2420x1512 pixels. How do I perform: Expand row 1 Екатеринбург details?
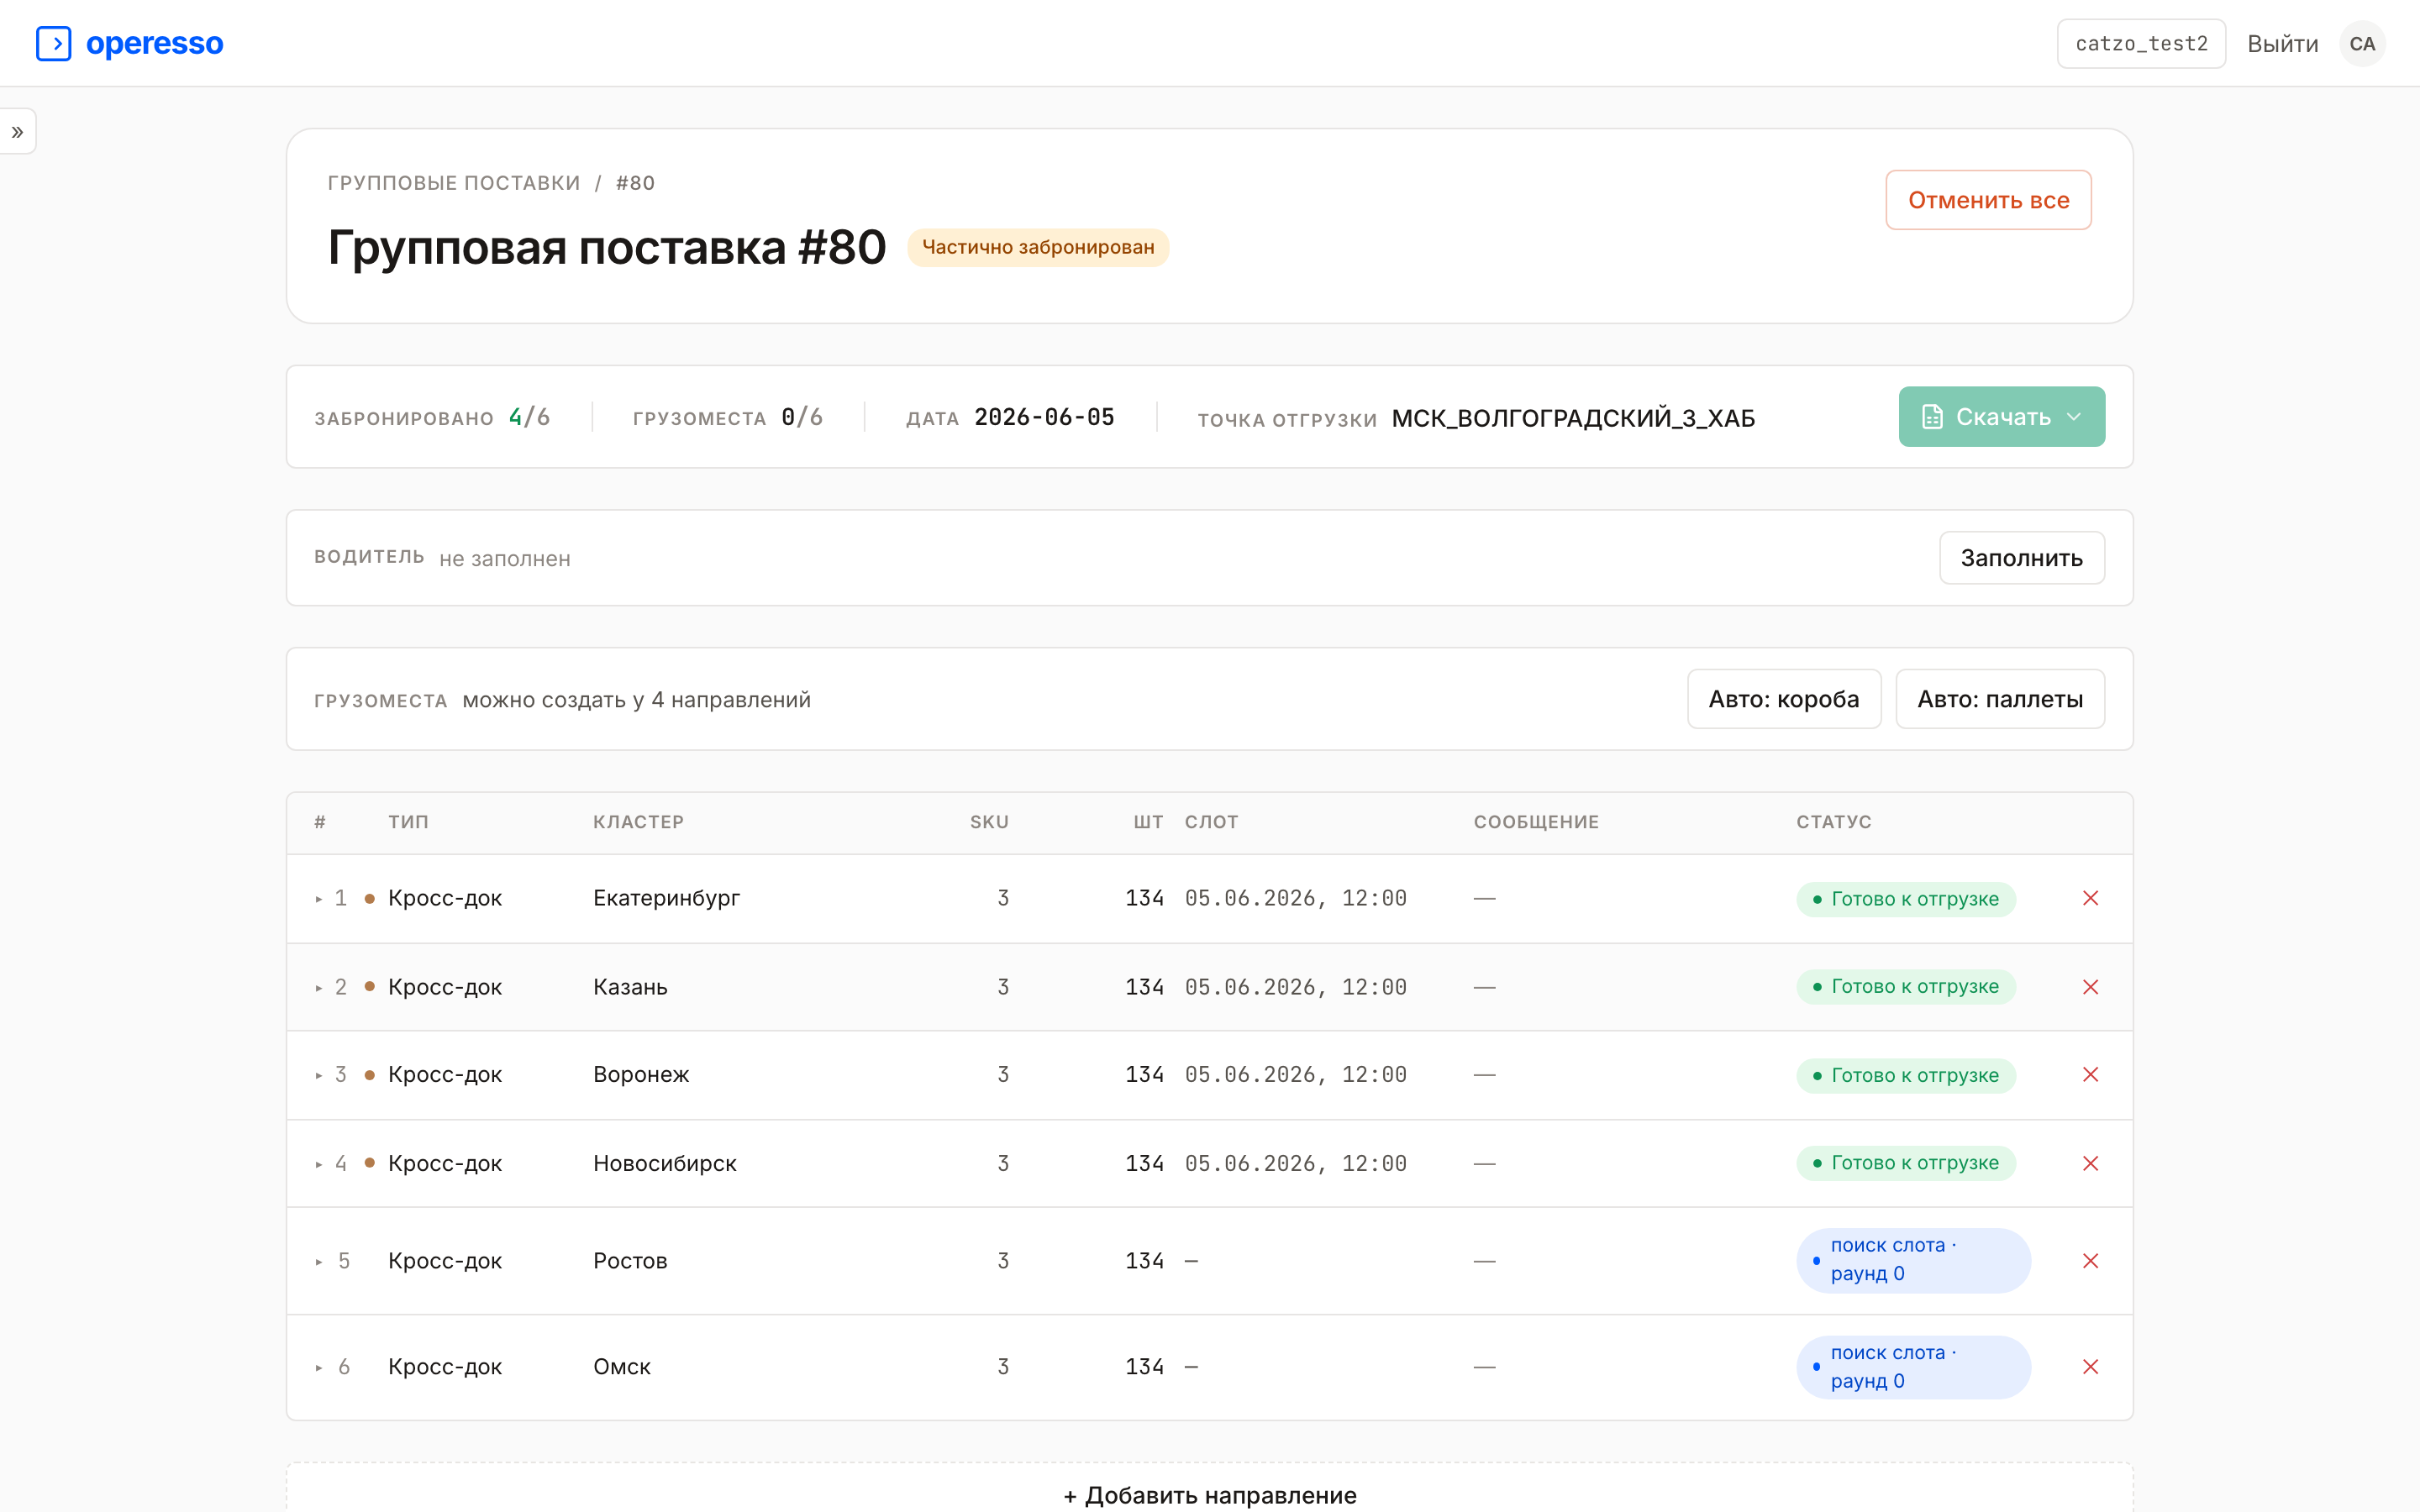(x=319, y=899)
